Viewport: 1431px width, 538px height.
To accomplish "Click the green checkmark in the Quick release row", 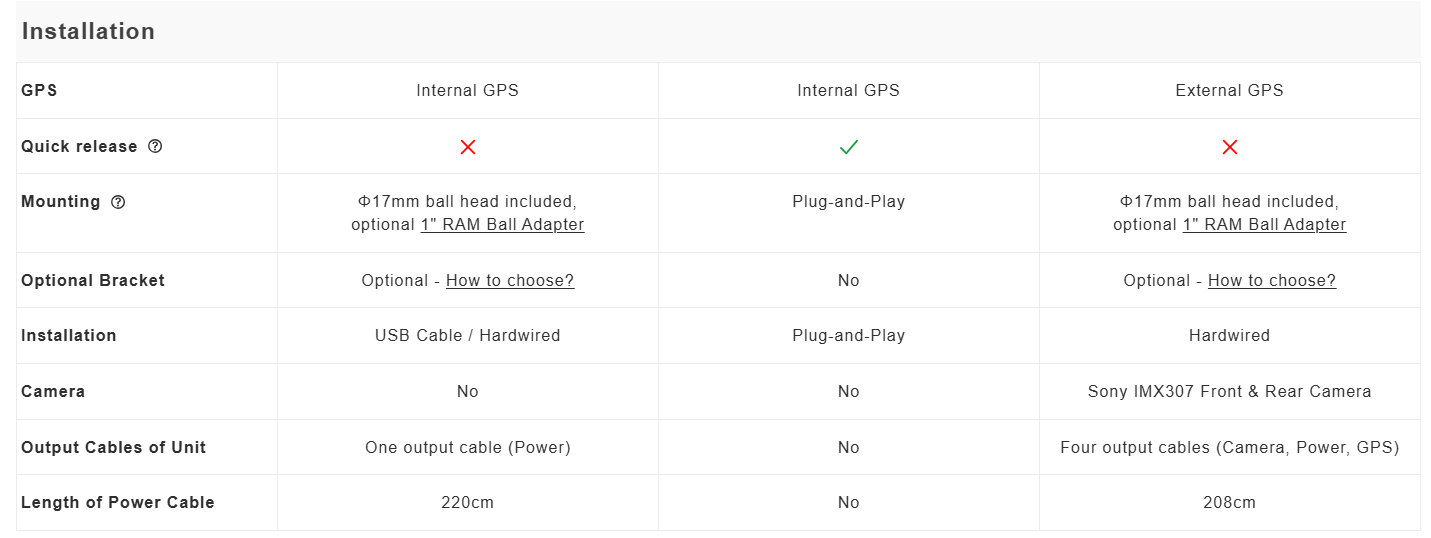I will [848, 147].
